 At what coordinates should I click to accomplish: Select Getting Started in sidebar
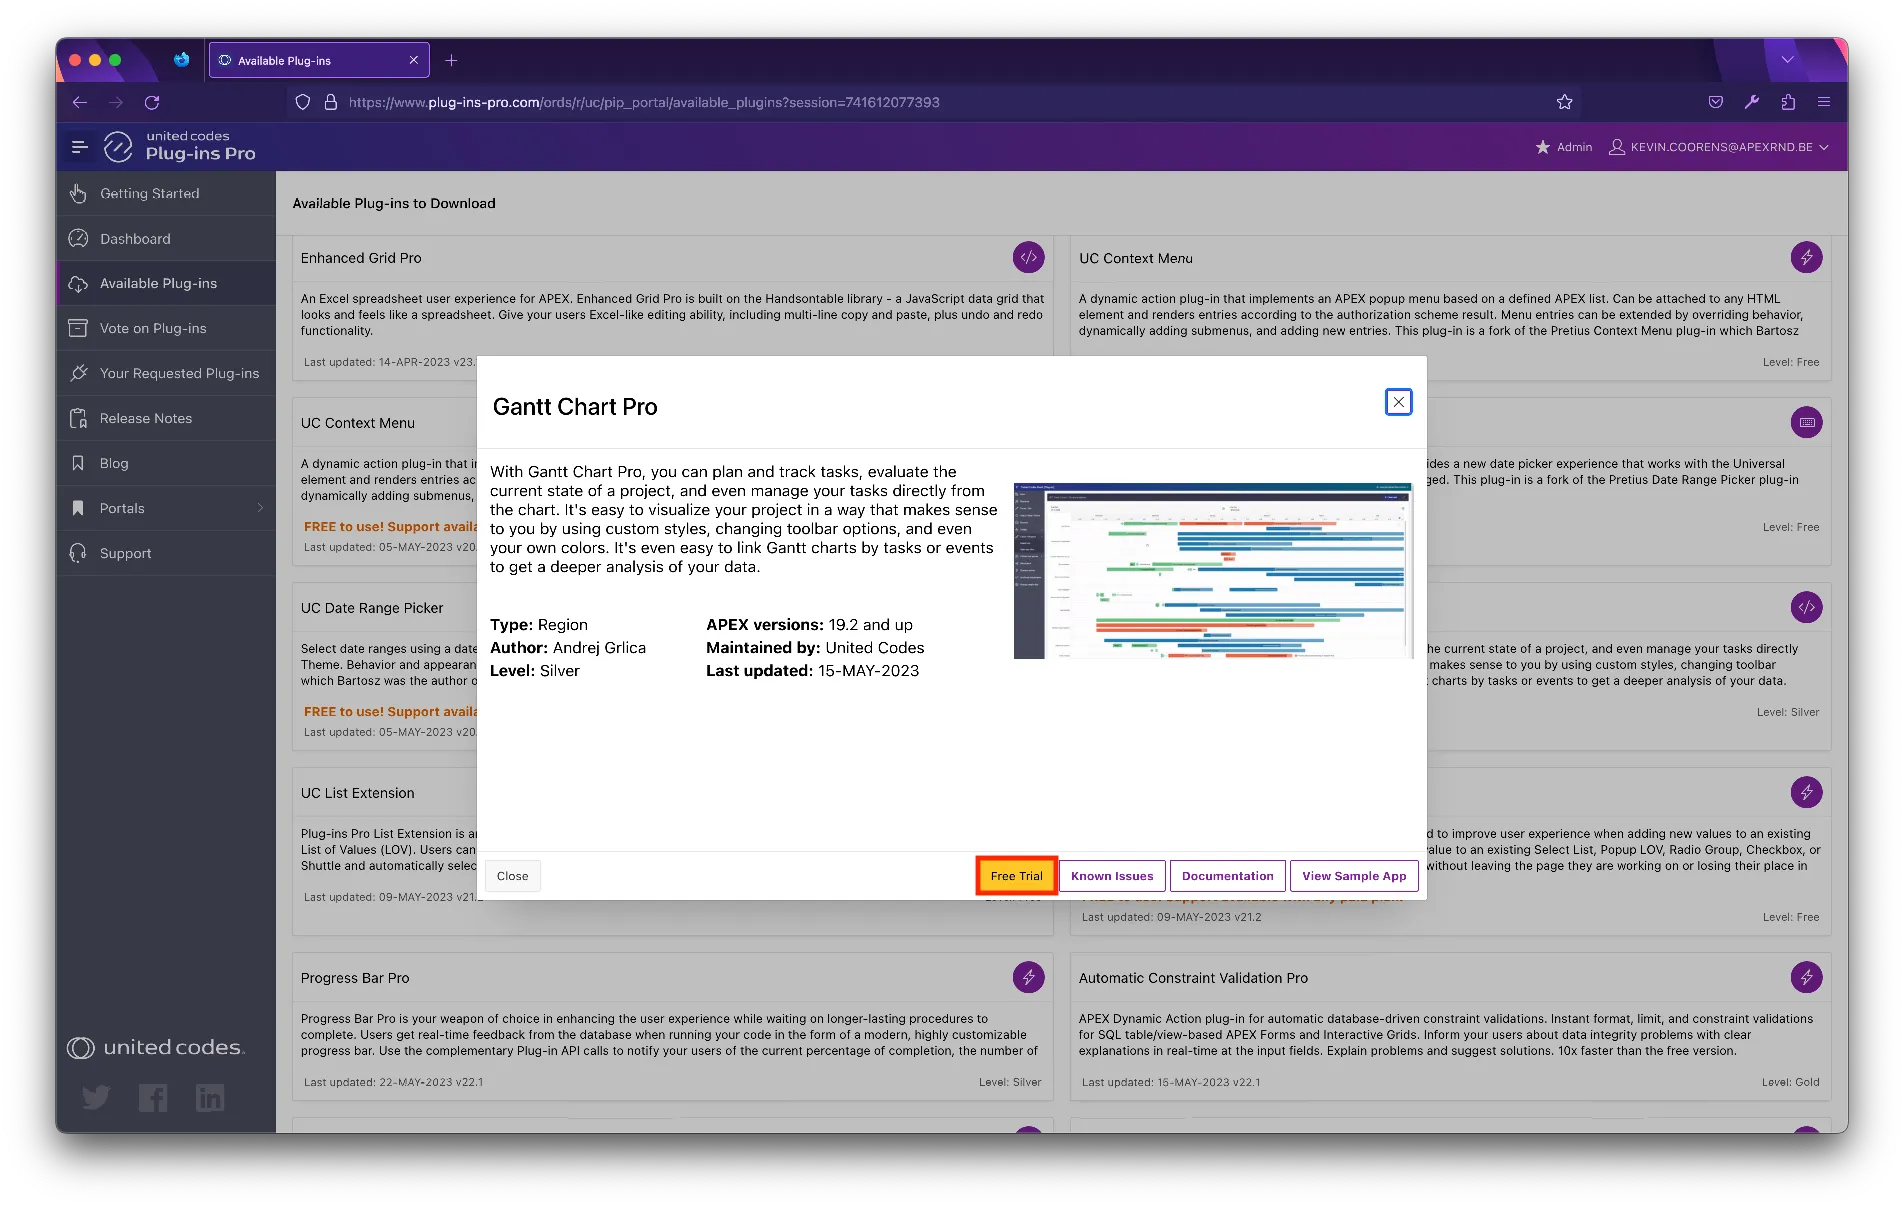click(150, 194)
